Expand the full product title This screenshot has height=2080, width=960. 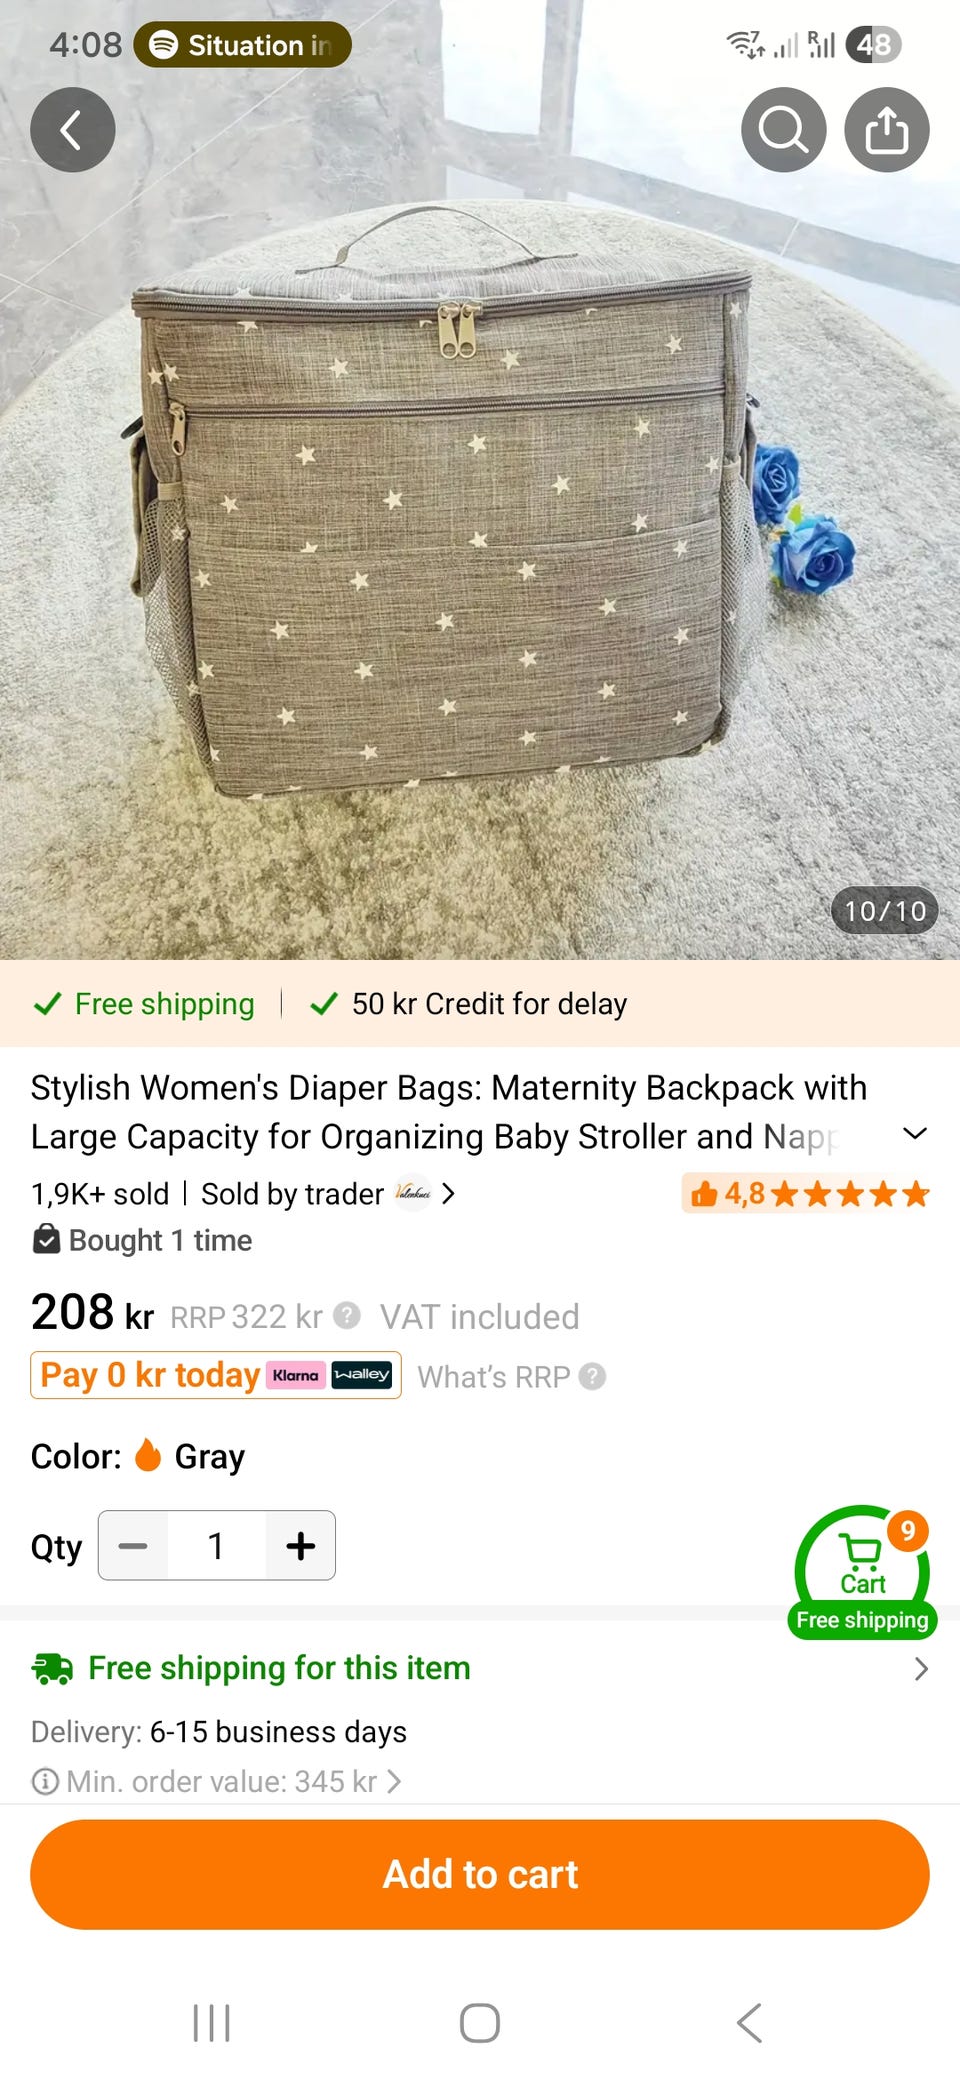coord(915,1133)
